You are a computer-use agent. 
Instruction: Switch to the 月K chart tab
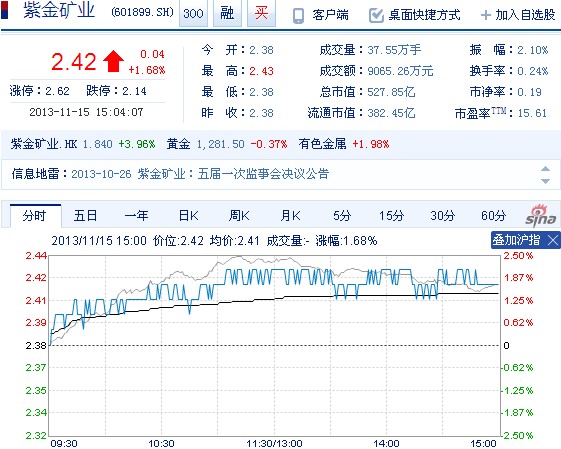point(291,216)
